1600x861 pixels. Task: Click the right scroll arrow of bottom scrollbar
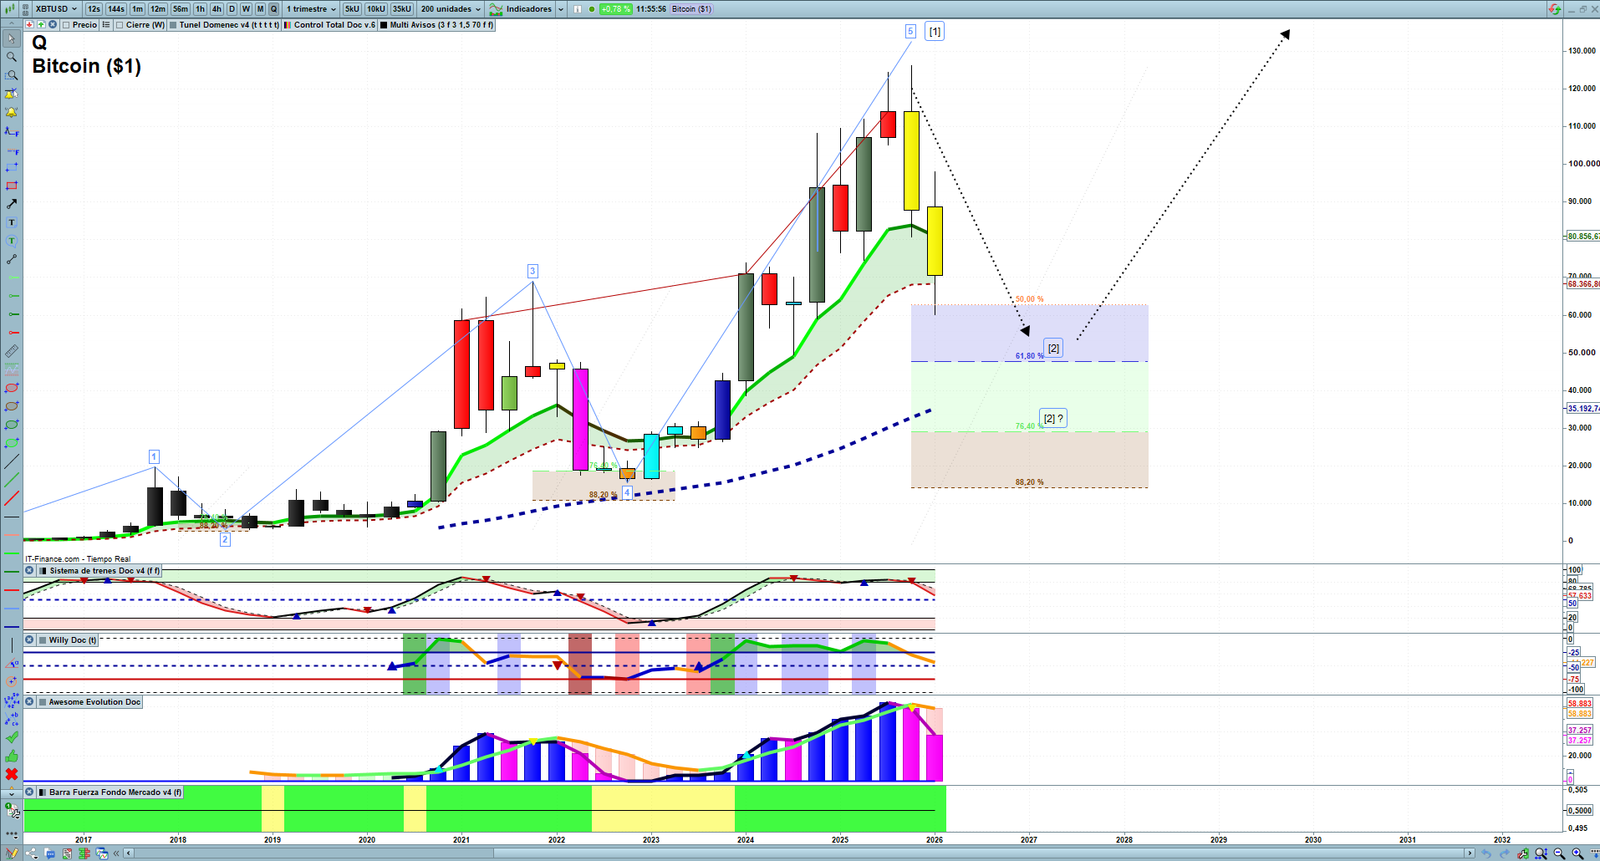tap(1470, 853)
